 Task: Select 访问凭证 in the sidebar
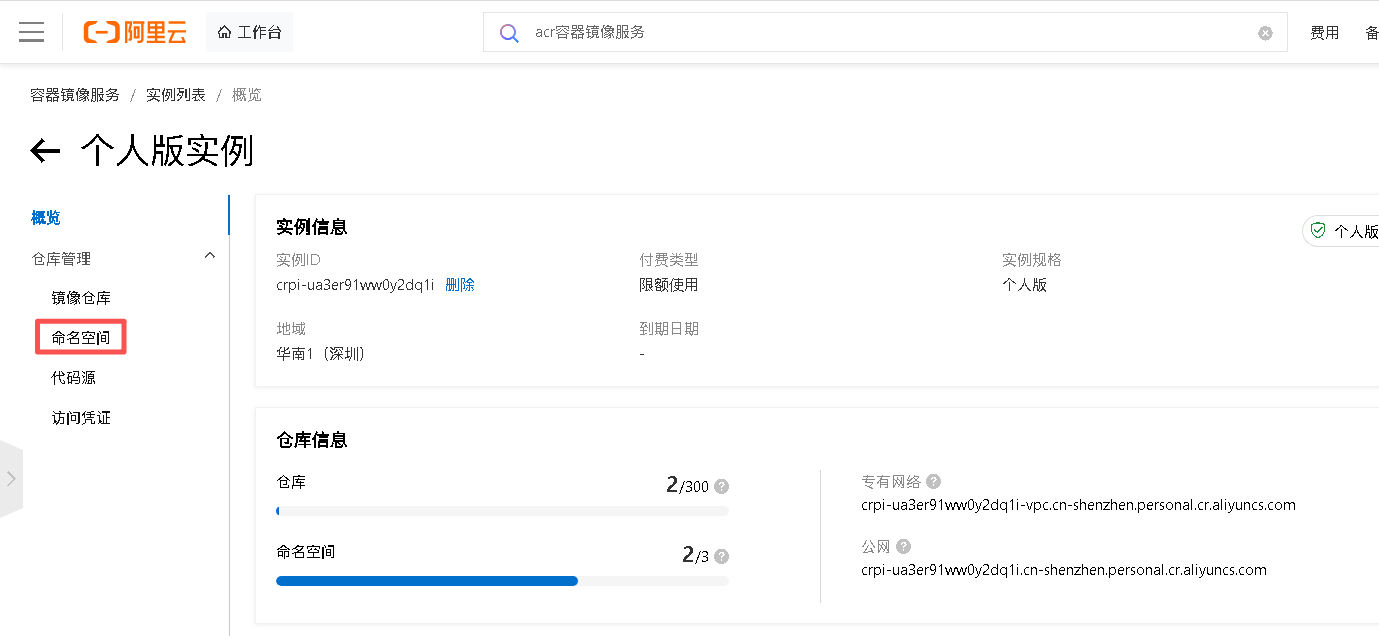(x=80, y=417)
